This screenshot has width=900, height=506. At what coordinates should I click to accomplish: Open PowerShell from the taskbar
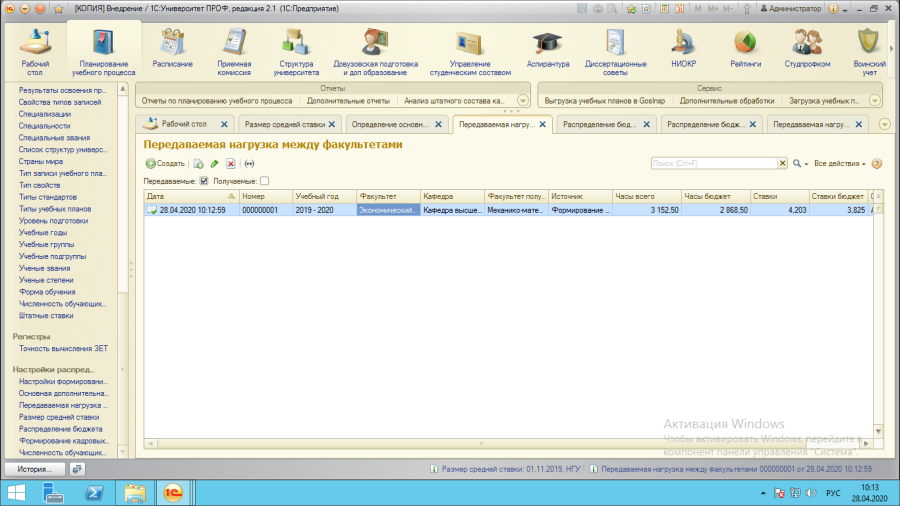coord(94,493)
